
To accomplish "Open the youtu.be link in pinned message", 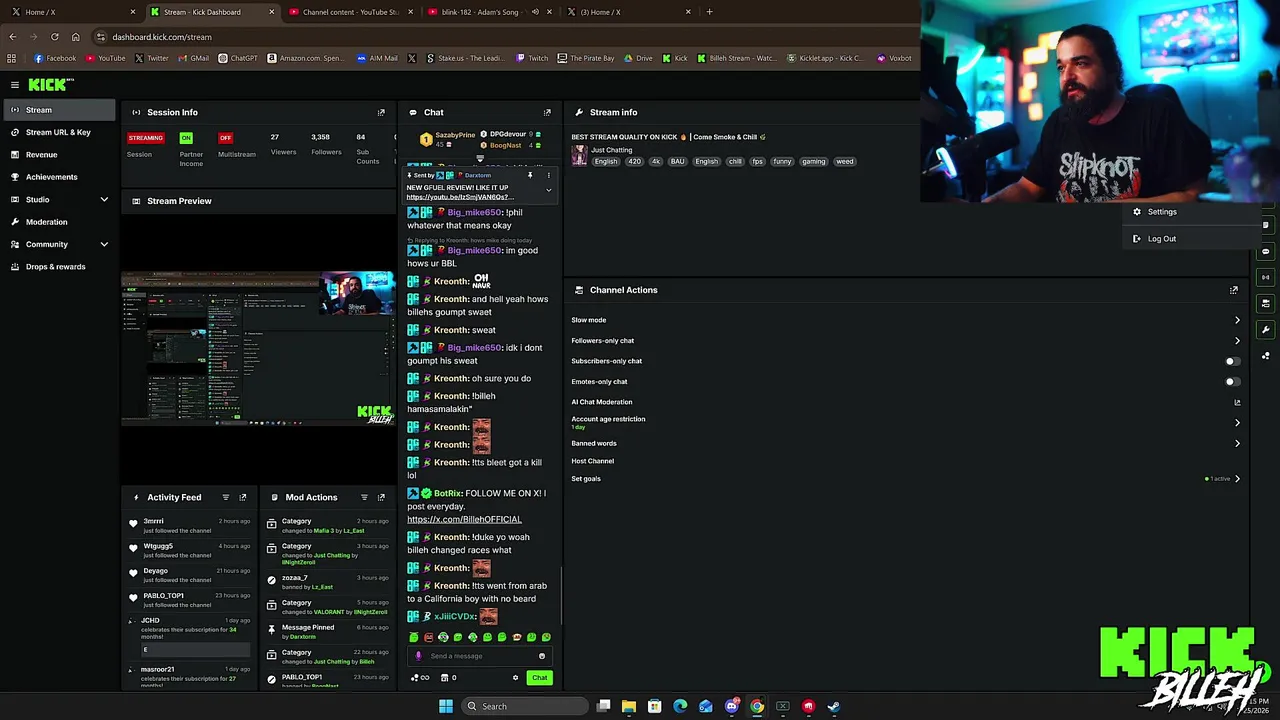I will coord(460,197).
